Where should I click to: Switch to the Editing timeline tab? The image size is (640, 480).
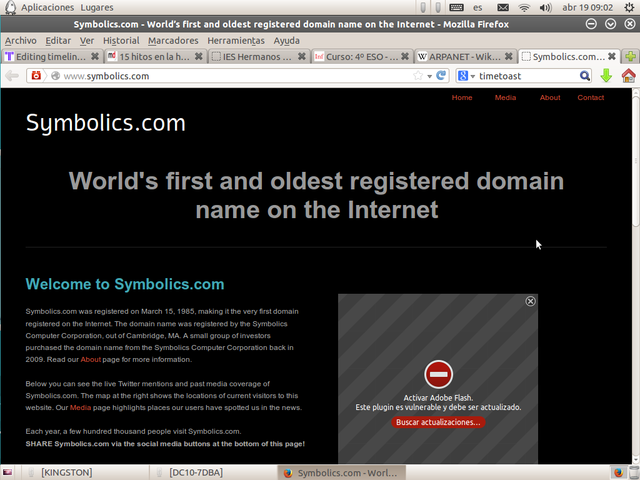tap(51, 56)
